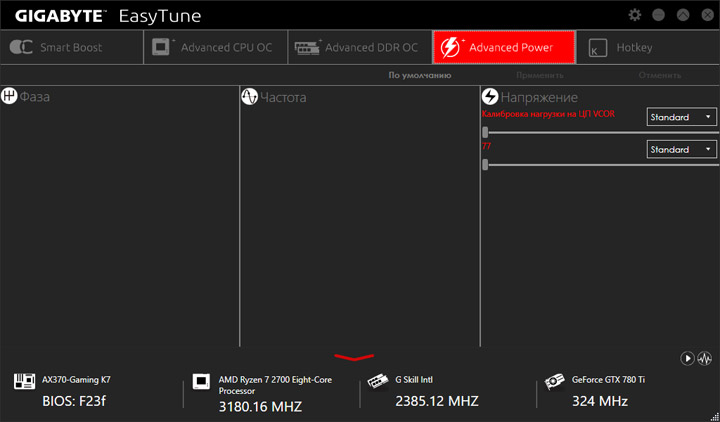Click the window resize grip in corner

(714, 416)
